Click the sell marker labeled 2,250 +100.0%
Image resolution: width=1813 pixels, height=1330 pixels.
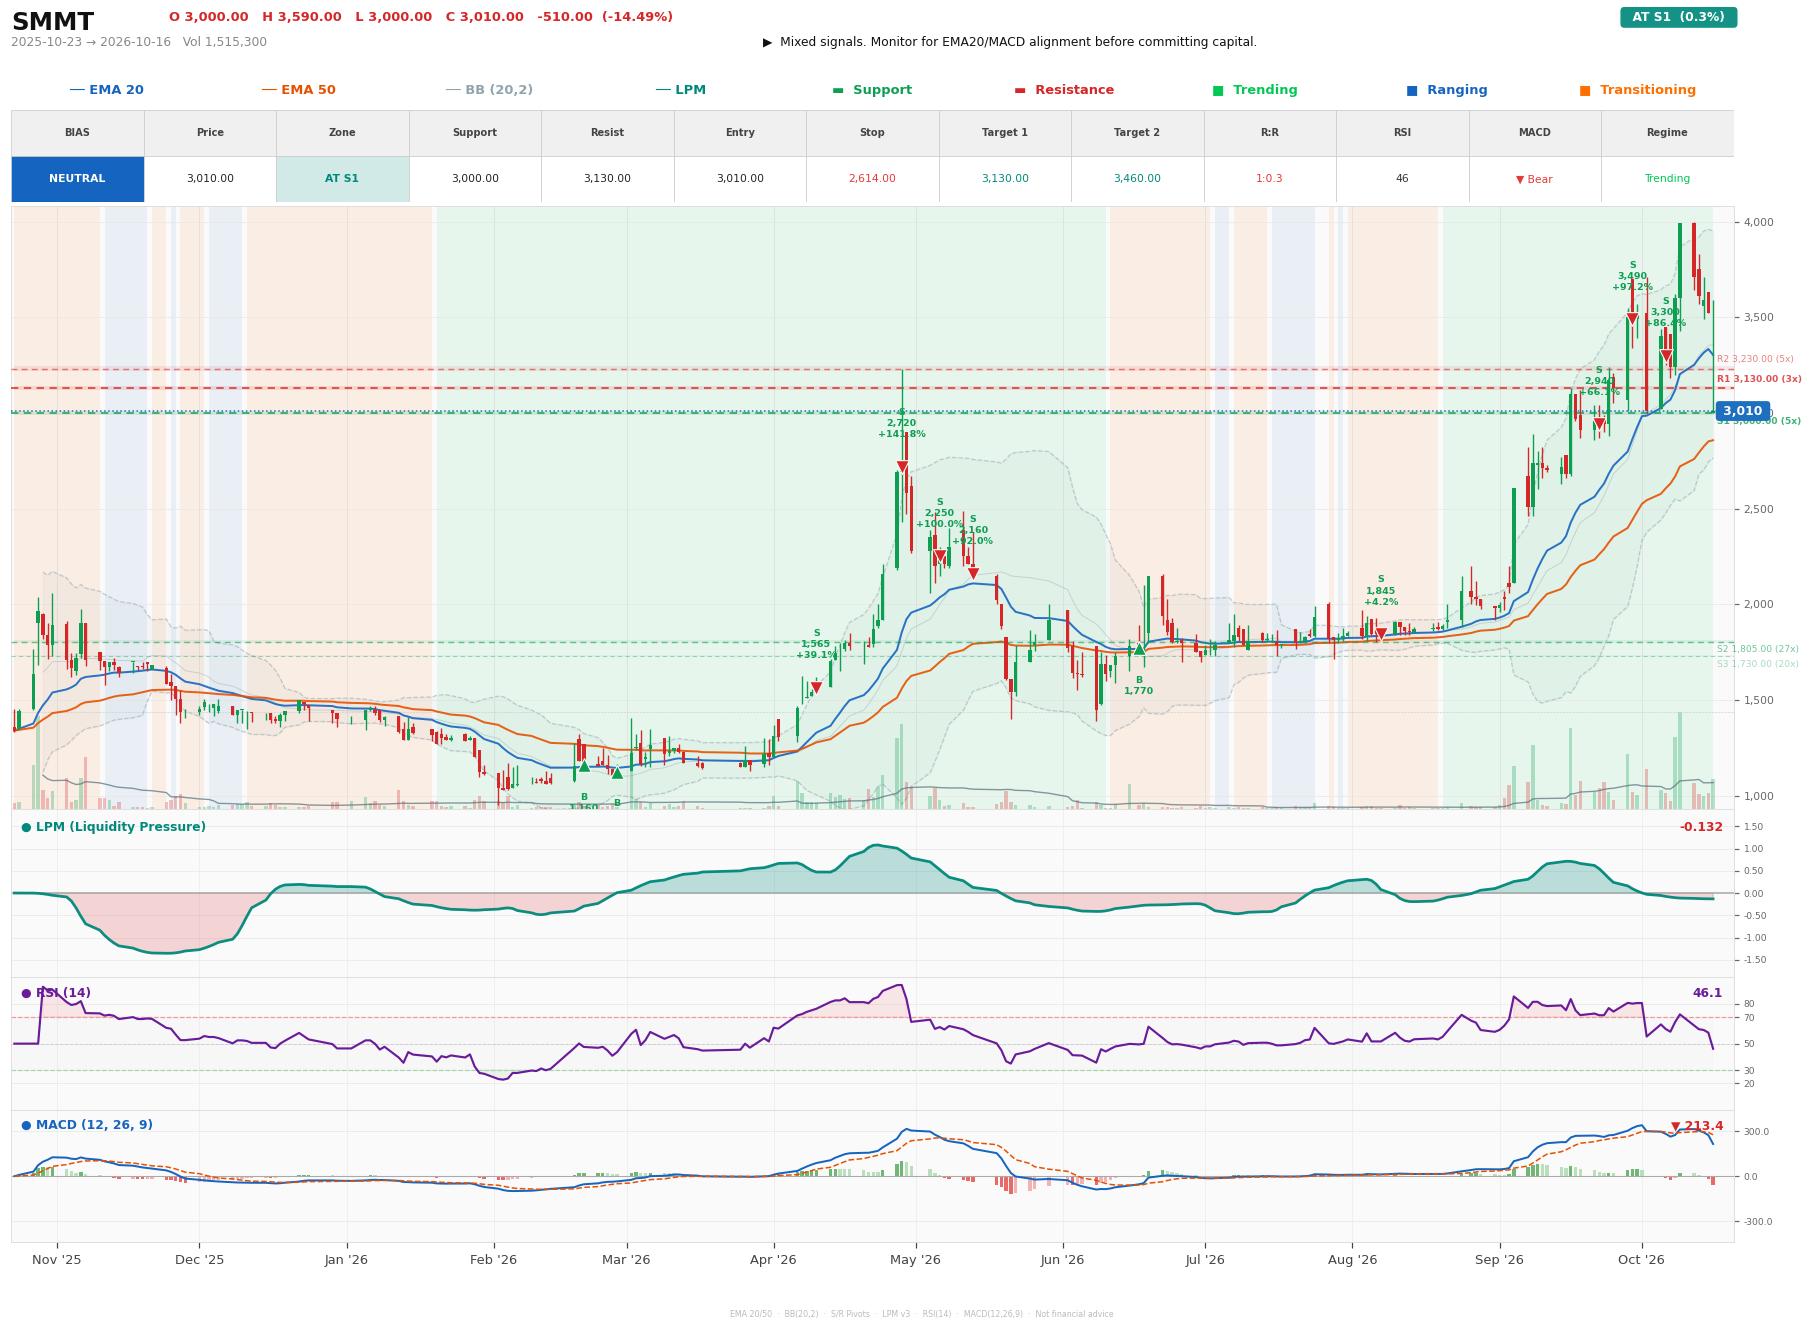[939, 556]
